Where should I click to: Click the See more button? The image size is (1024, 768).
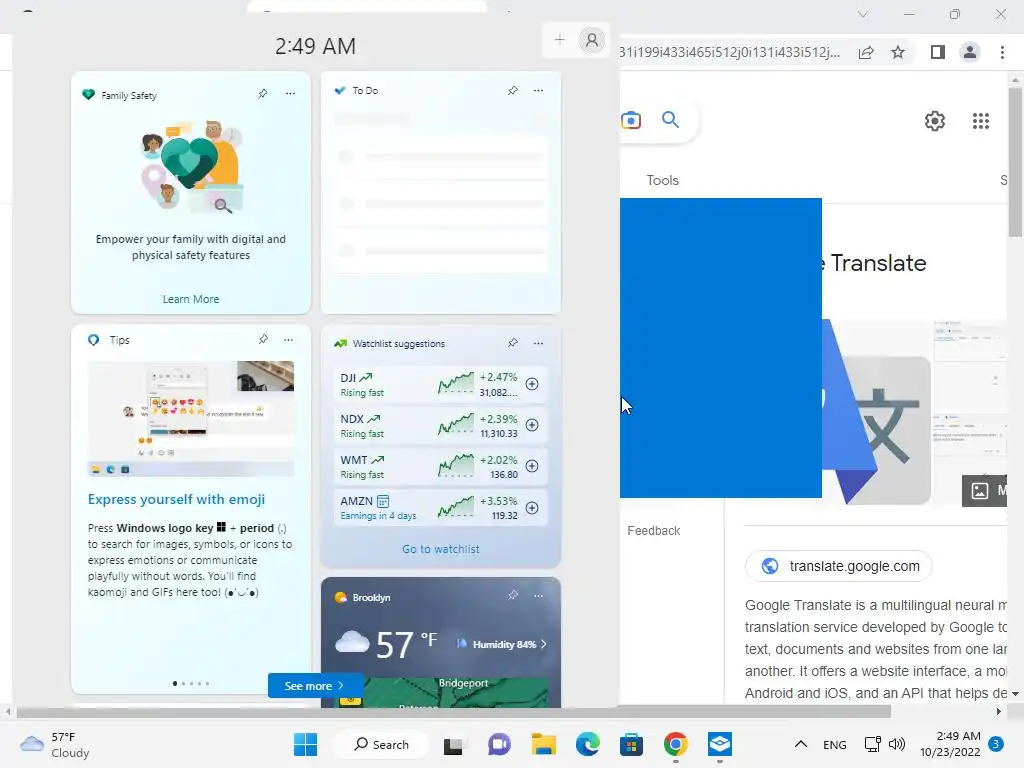pyautogui.click(x=315, y=686)
